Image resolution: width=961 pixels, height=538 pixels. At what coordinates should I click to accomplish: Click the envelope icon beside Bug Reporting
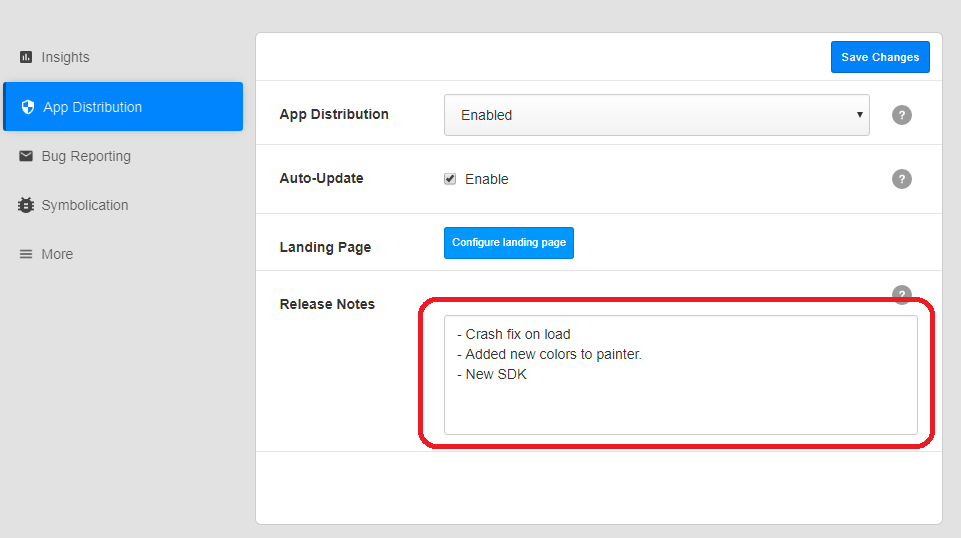coord(26,156)
